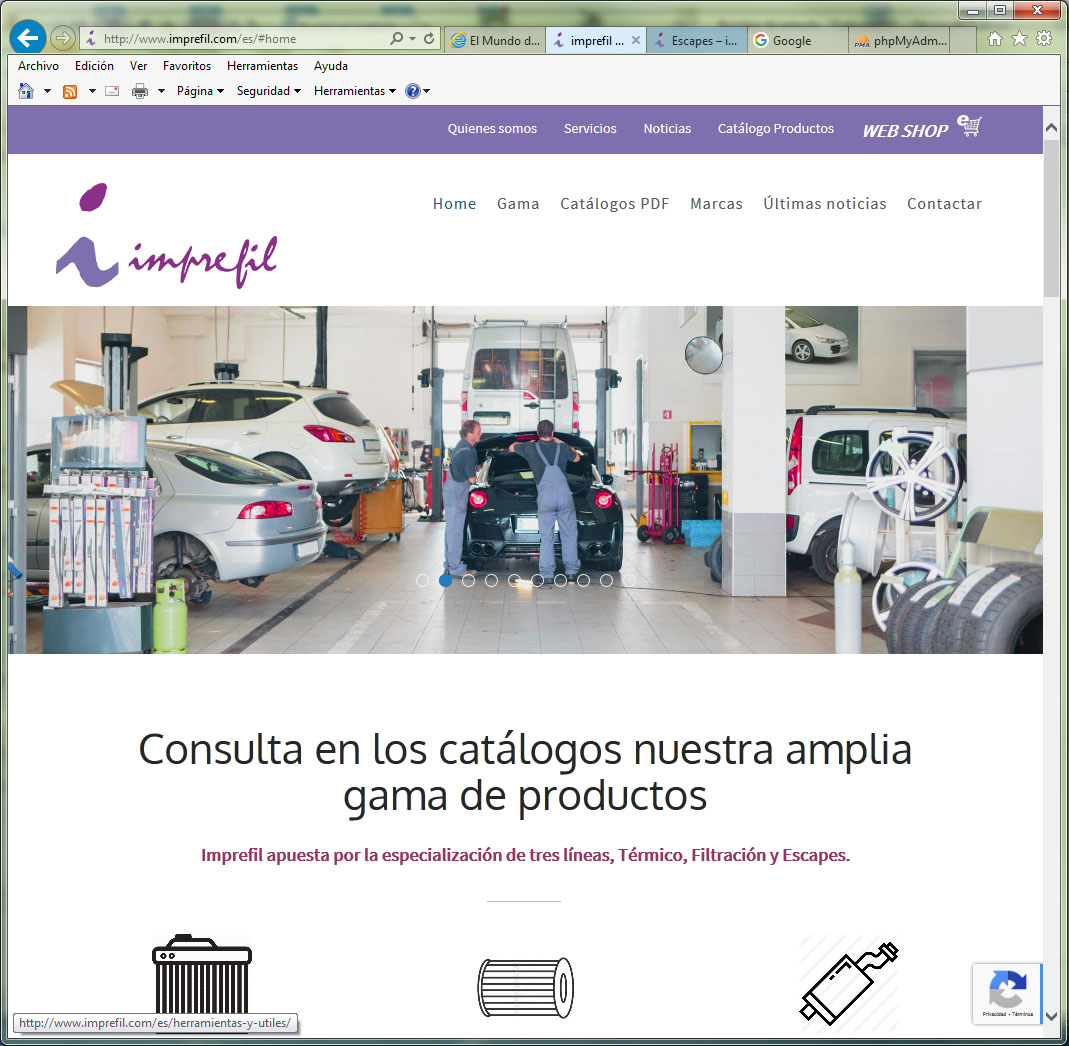Viewport: 1069px width, 1046px height.
Task: Select the last carousel slide dot
Action: 629,580
